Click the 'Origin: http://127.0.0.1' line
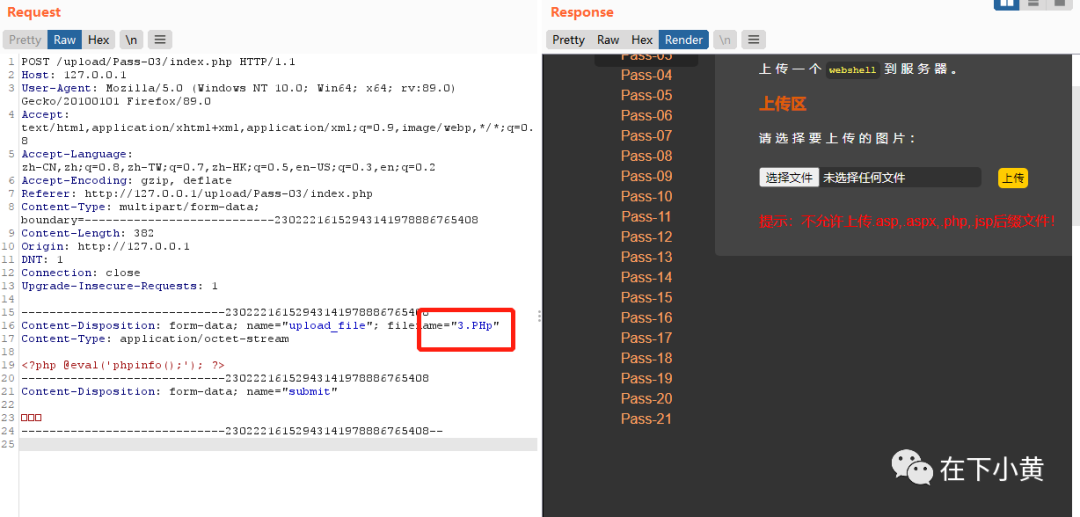The image size is (1080, 517). 105,246
